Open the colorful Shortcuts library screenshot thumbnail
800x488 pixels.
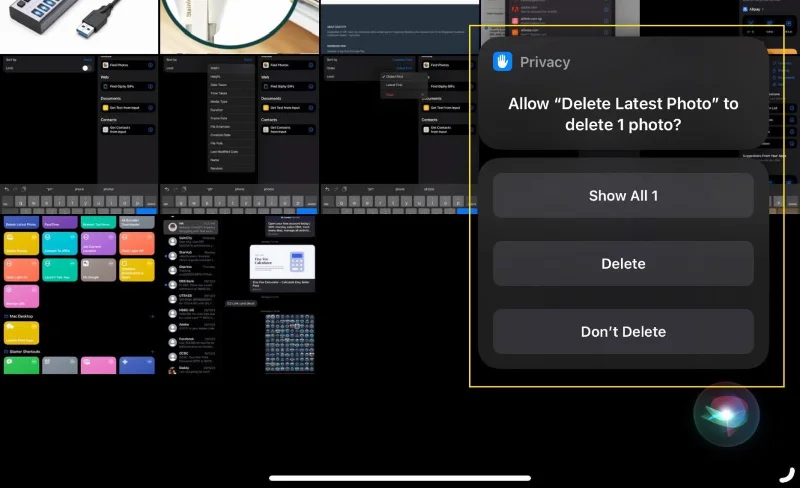79,295
